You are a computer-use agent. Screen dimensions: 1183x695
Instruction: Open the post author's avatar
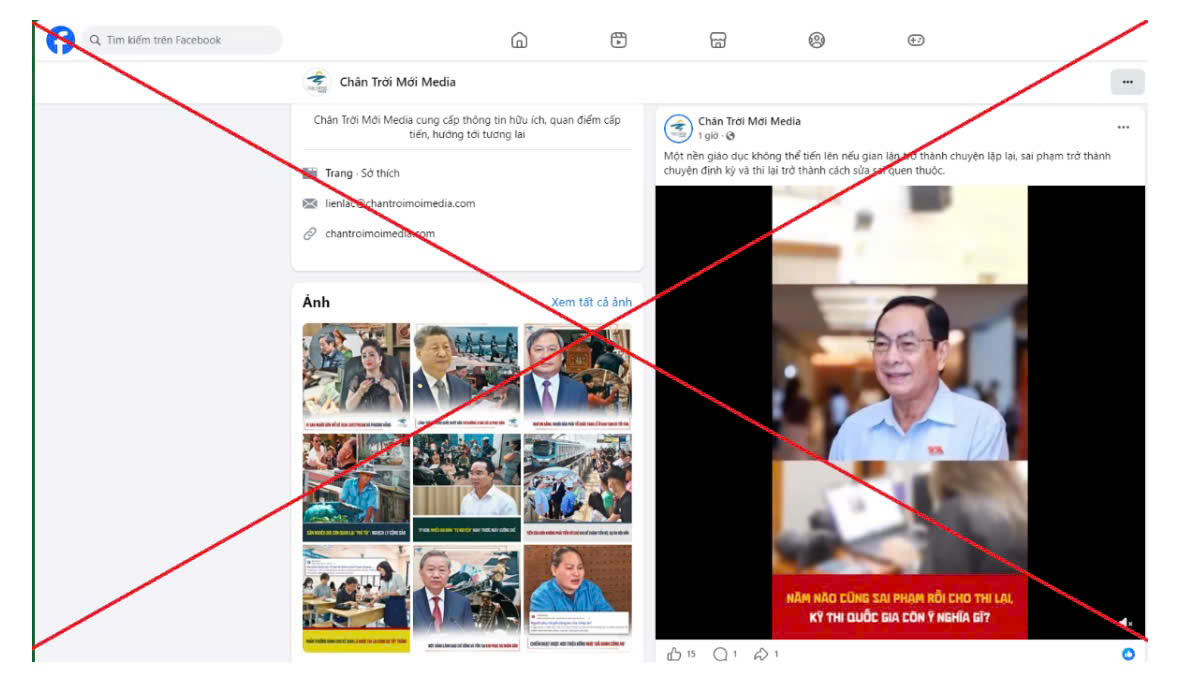coord(678,128)
